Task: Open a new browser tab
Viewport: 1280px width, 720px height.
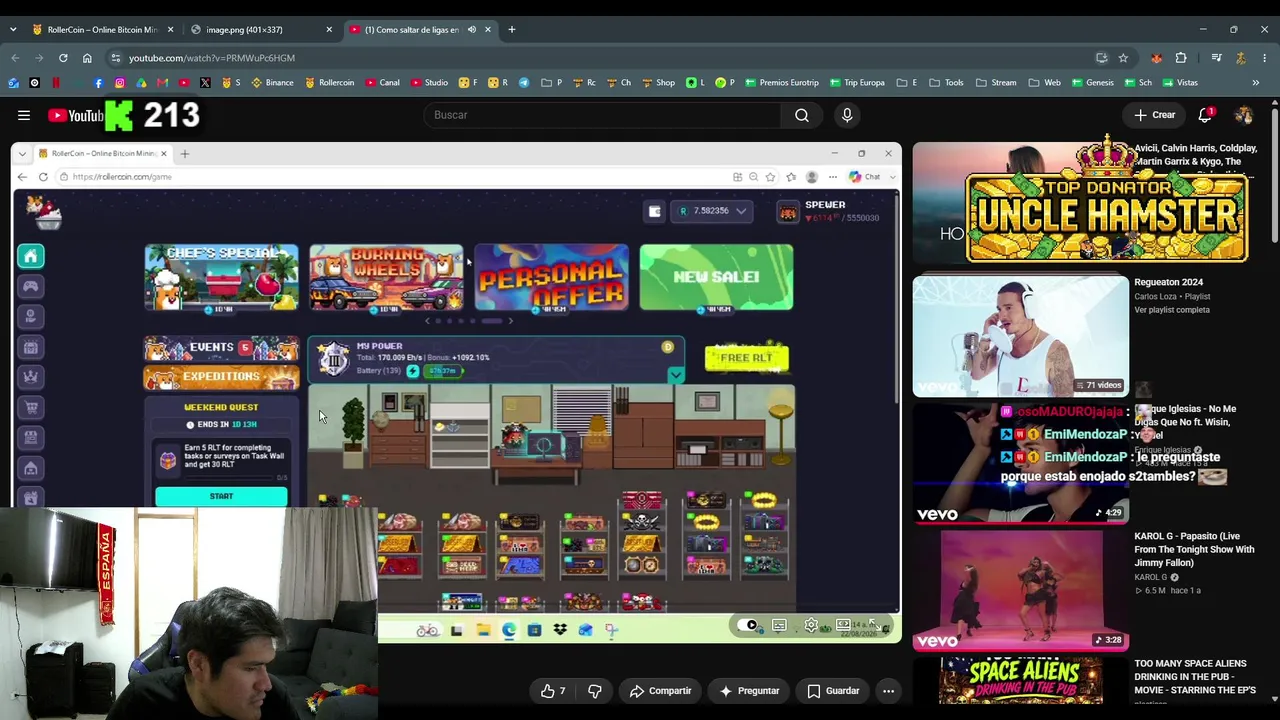Action: coord(512,30)
